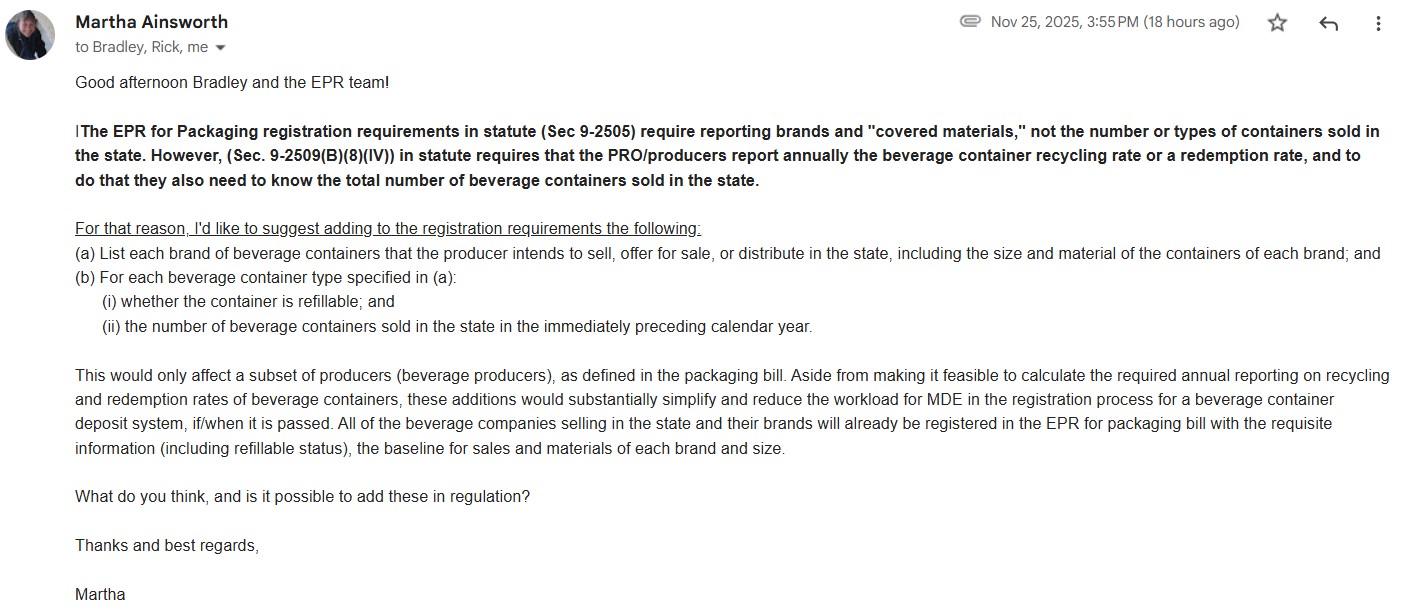Click Martha Ainsworth's profile avatar

(30, 35)
